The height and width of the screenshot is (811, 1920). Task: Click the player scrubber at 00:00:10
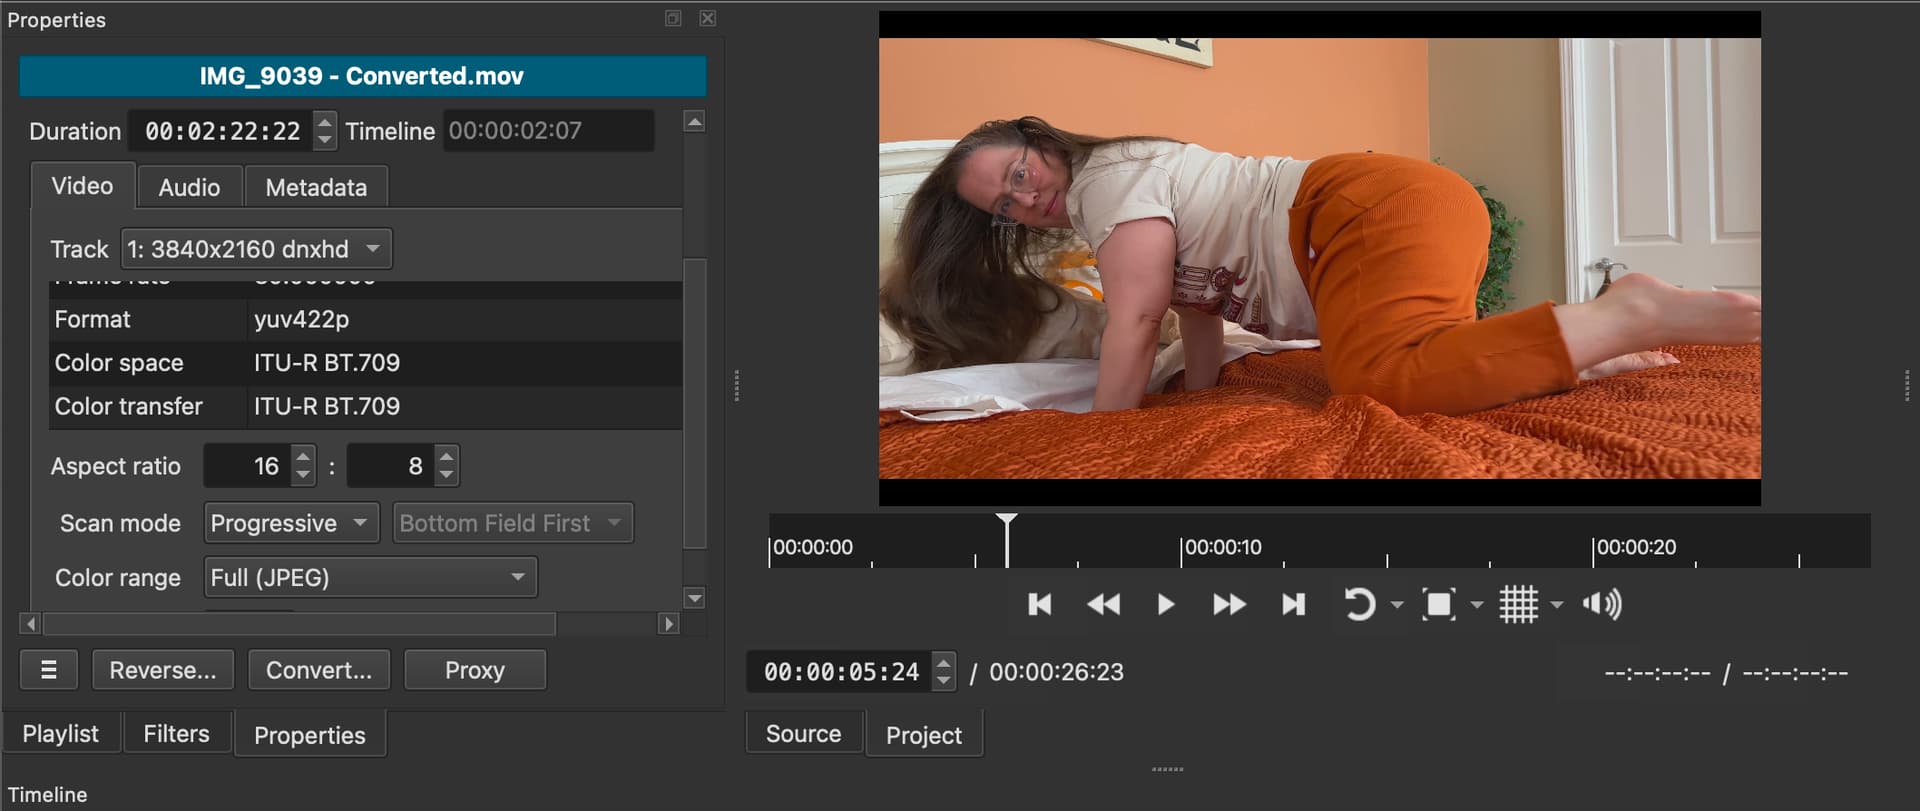click(x=1181, y=548)
